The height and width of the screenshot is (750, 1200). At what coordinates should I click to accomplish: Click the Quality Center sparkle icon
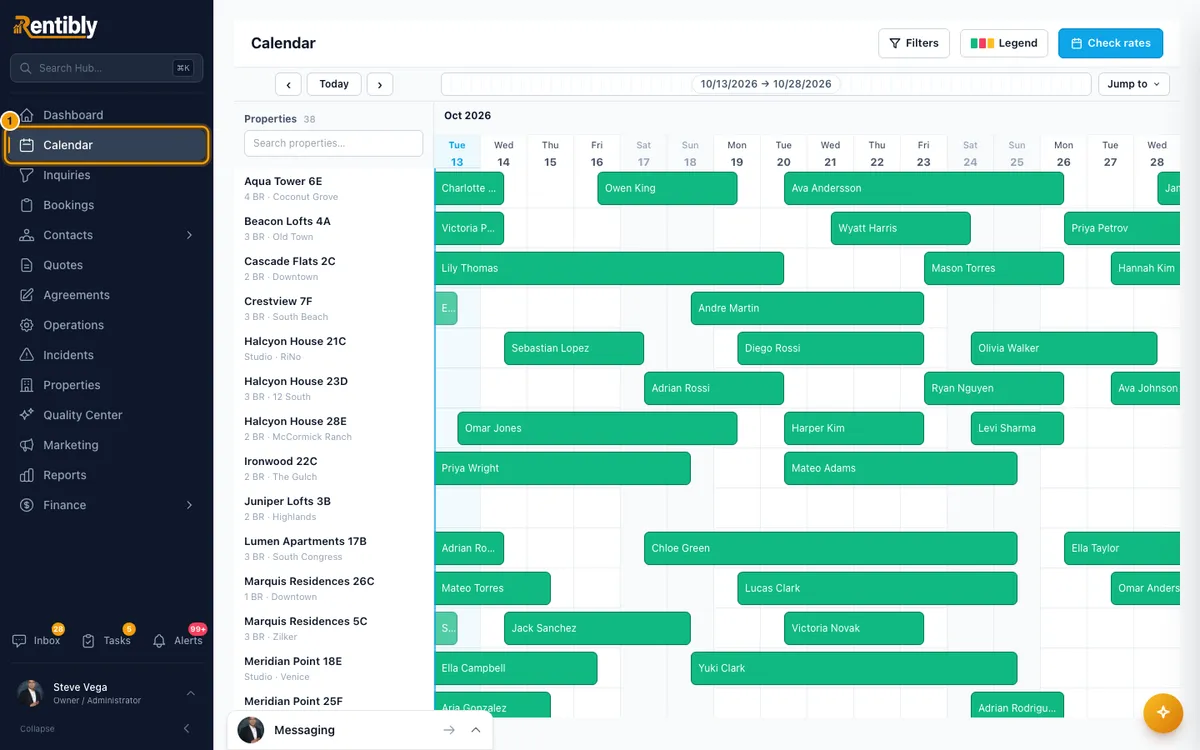[27, 415]
